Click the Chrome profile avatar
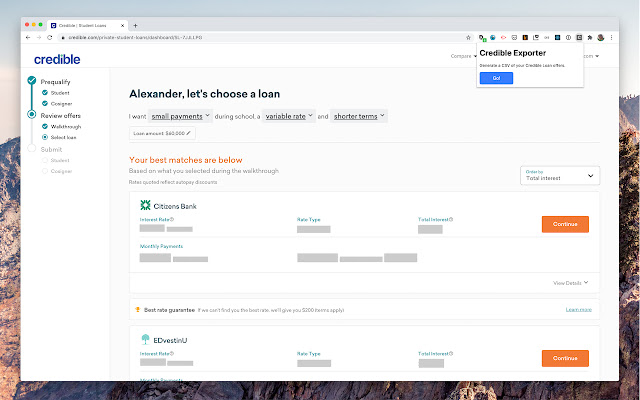This screenshot has height=400, width=640. click(600, 38)
